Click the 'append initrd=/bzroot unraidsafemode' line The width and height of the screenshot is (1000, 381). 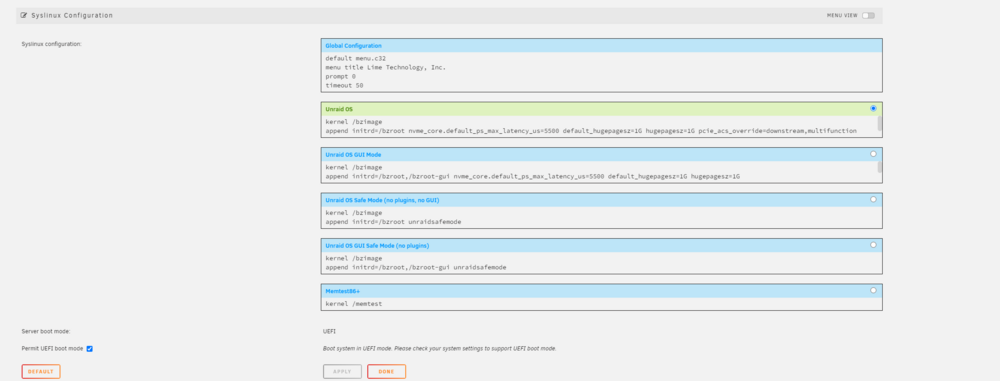tap(393, 221)
